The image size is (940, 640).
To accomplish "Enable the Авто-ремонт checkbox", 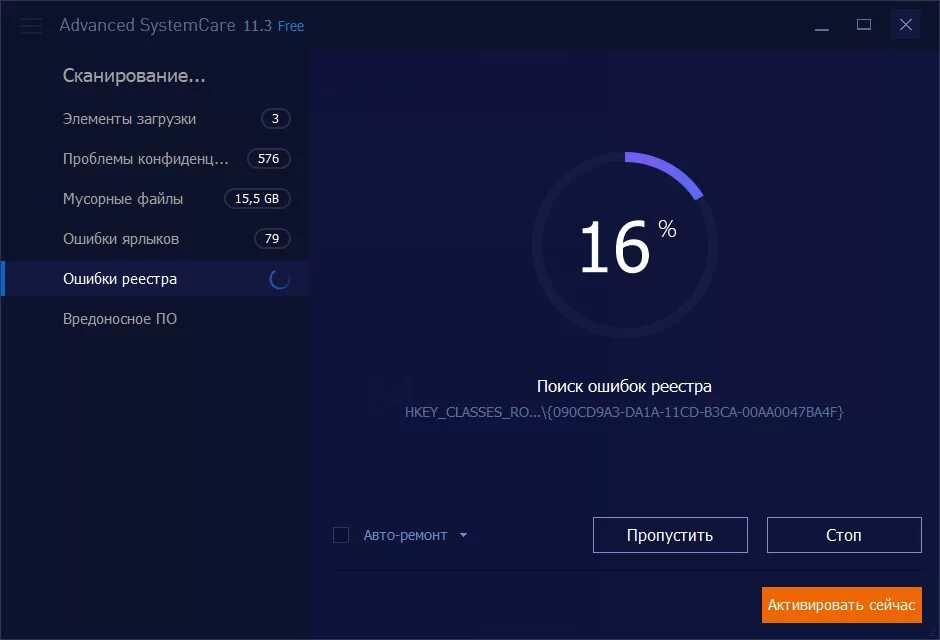I will (x=341, y=535).
